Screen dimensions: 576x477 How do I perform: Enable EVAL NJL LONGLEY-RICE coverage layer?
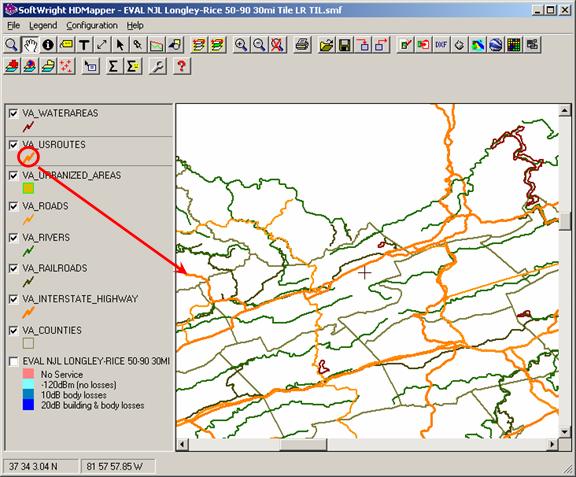[14, 362]
